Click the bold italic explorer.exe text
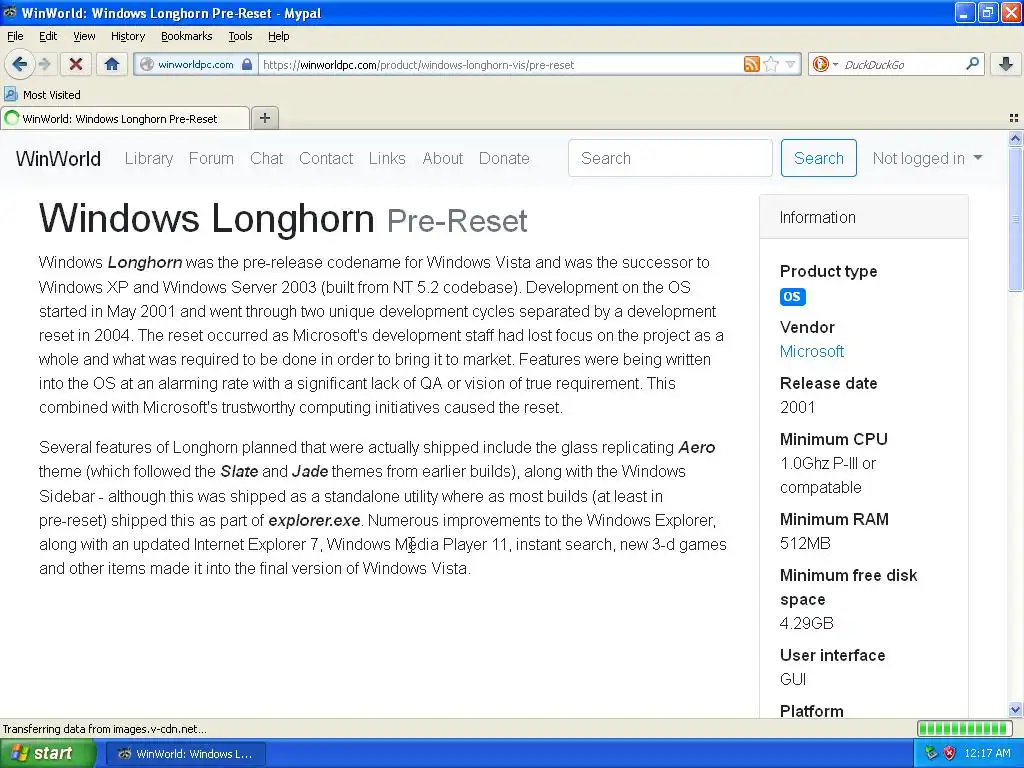Image resolution: width=1024 pixels, height=768 pixels. (314, 520)
